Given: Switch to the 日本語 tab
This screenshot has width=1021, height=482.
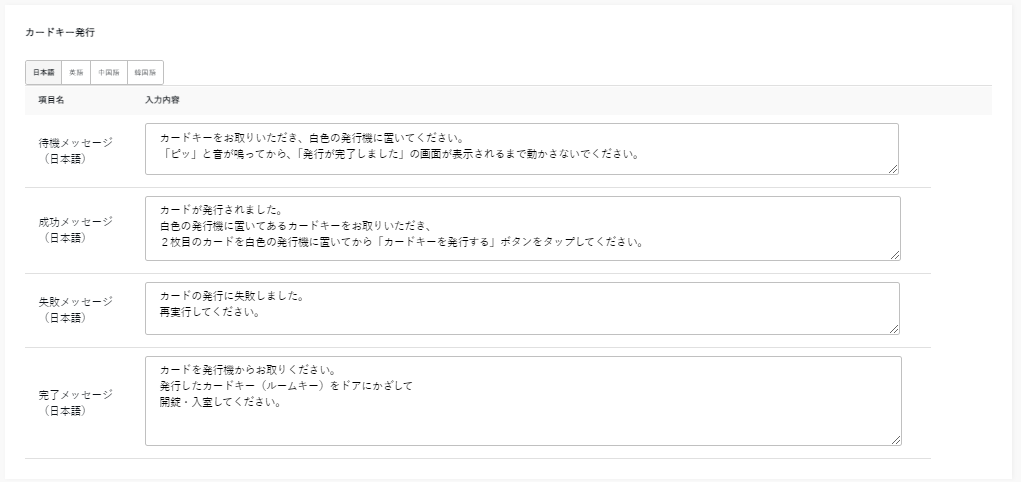Looking at the screenshot, I should (43, 72).
